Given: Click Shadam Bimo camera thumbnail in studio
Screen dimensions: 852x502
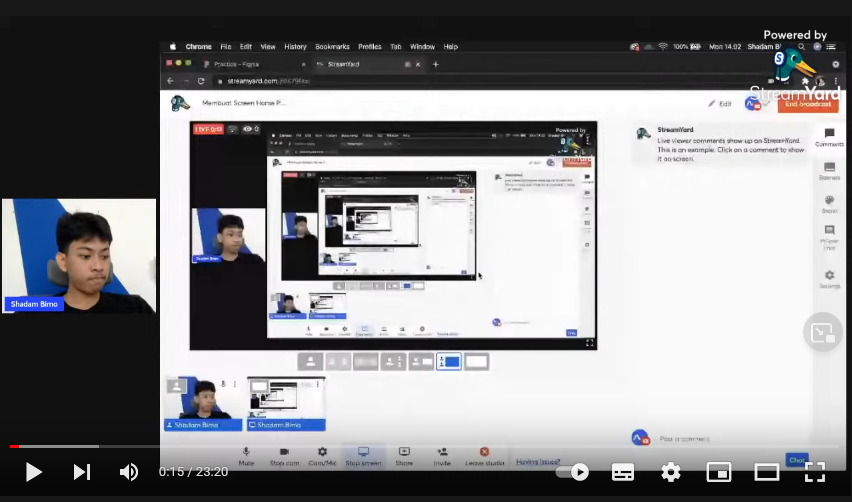Looking at the screenshot, I should [x=203, y=404].
